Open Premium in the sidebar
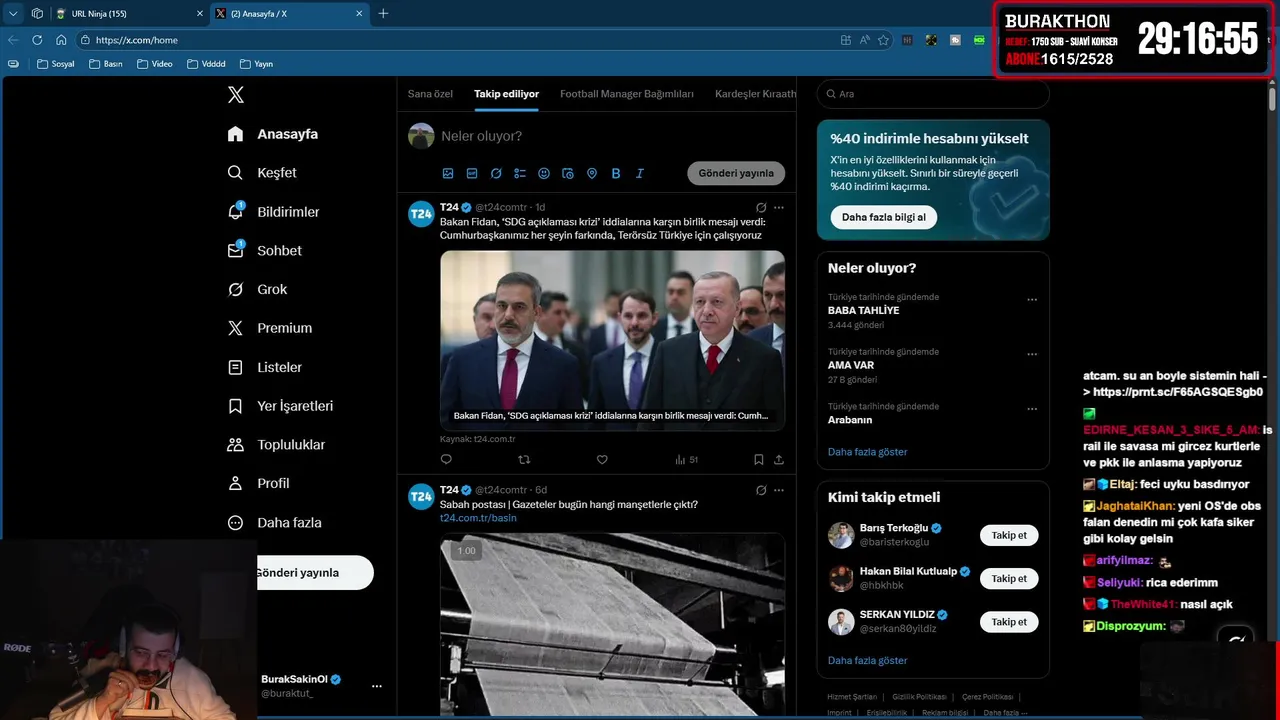 point(270,328)
